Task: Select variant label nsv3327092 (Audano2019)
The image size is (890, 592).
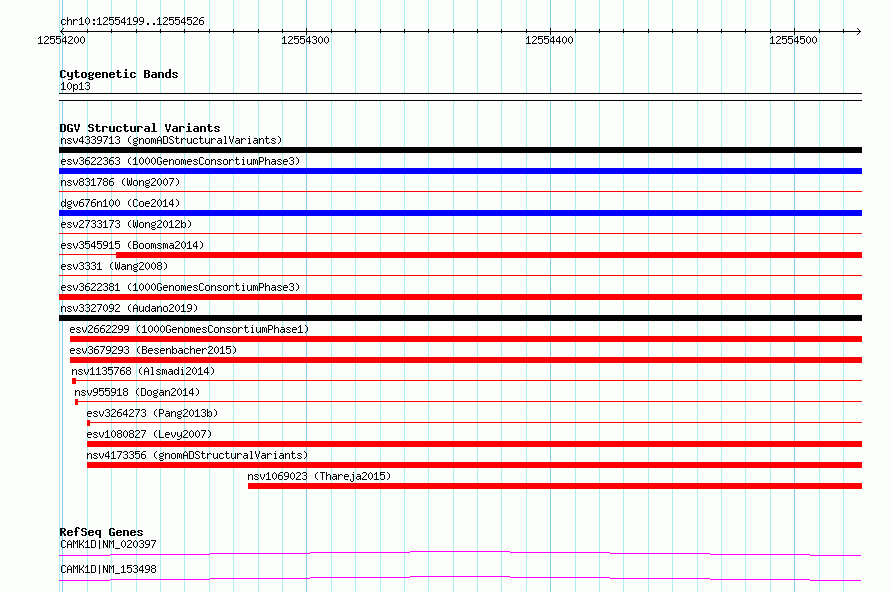Action: 129,308
